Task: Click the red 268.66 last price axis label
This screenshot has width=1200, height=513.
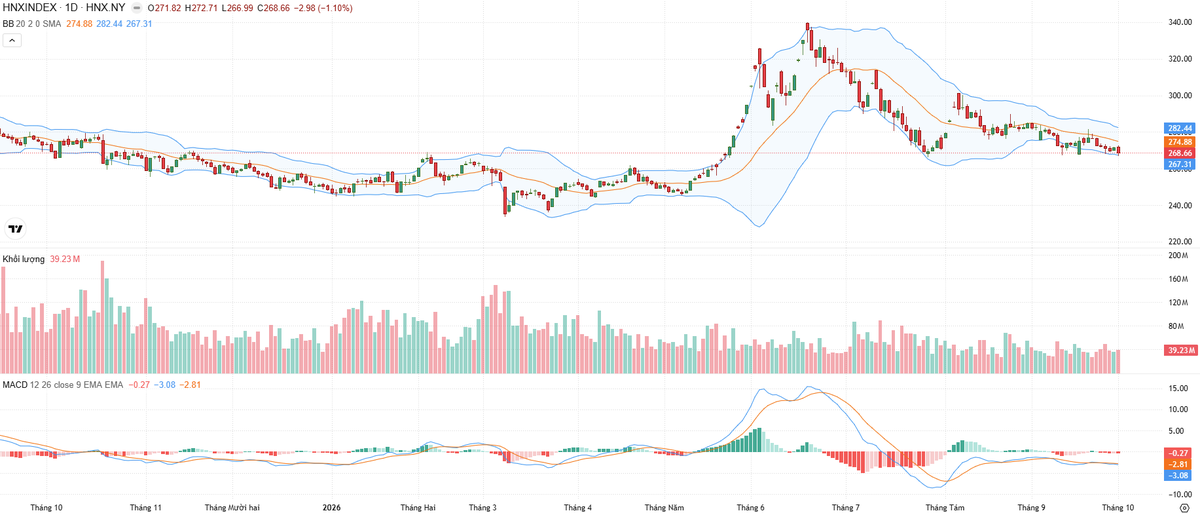Action: (x=1179, y=153)
